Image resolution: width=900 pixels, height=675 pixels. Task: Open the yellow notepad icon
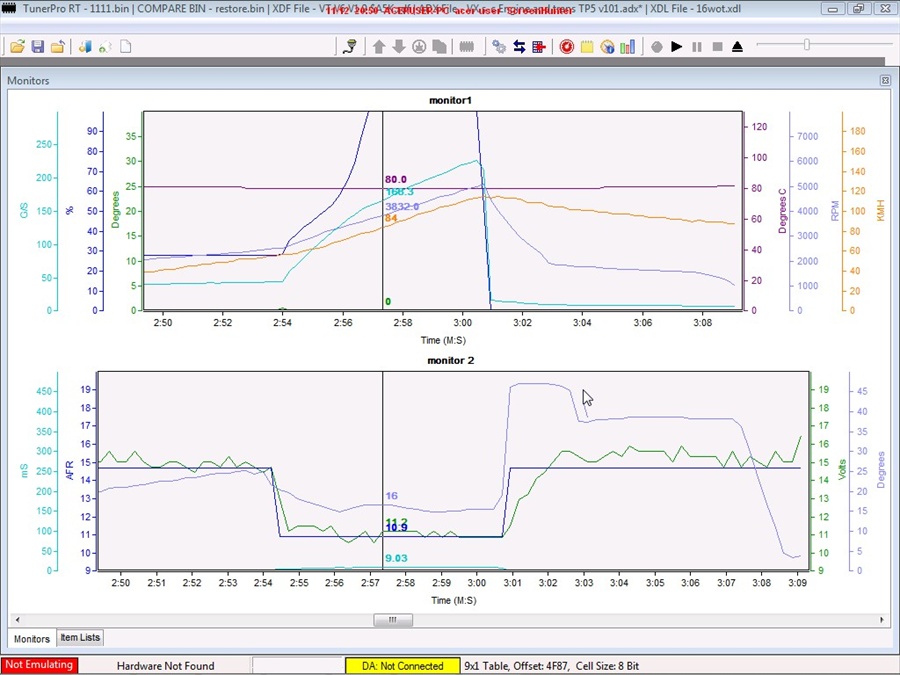coord(587,47)
